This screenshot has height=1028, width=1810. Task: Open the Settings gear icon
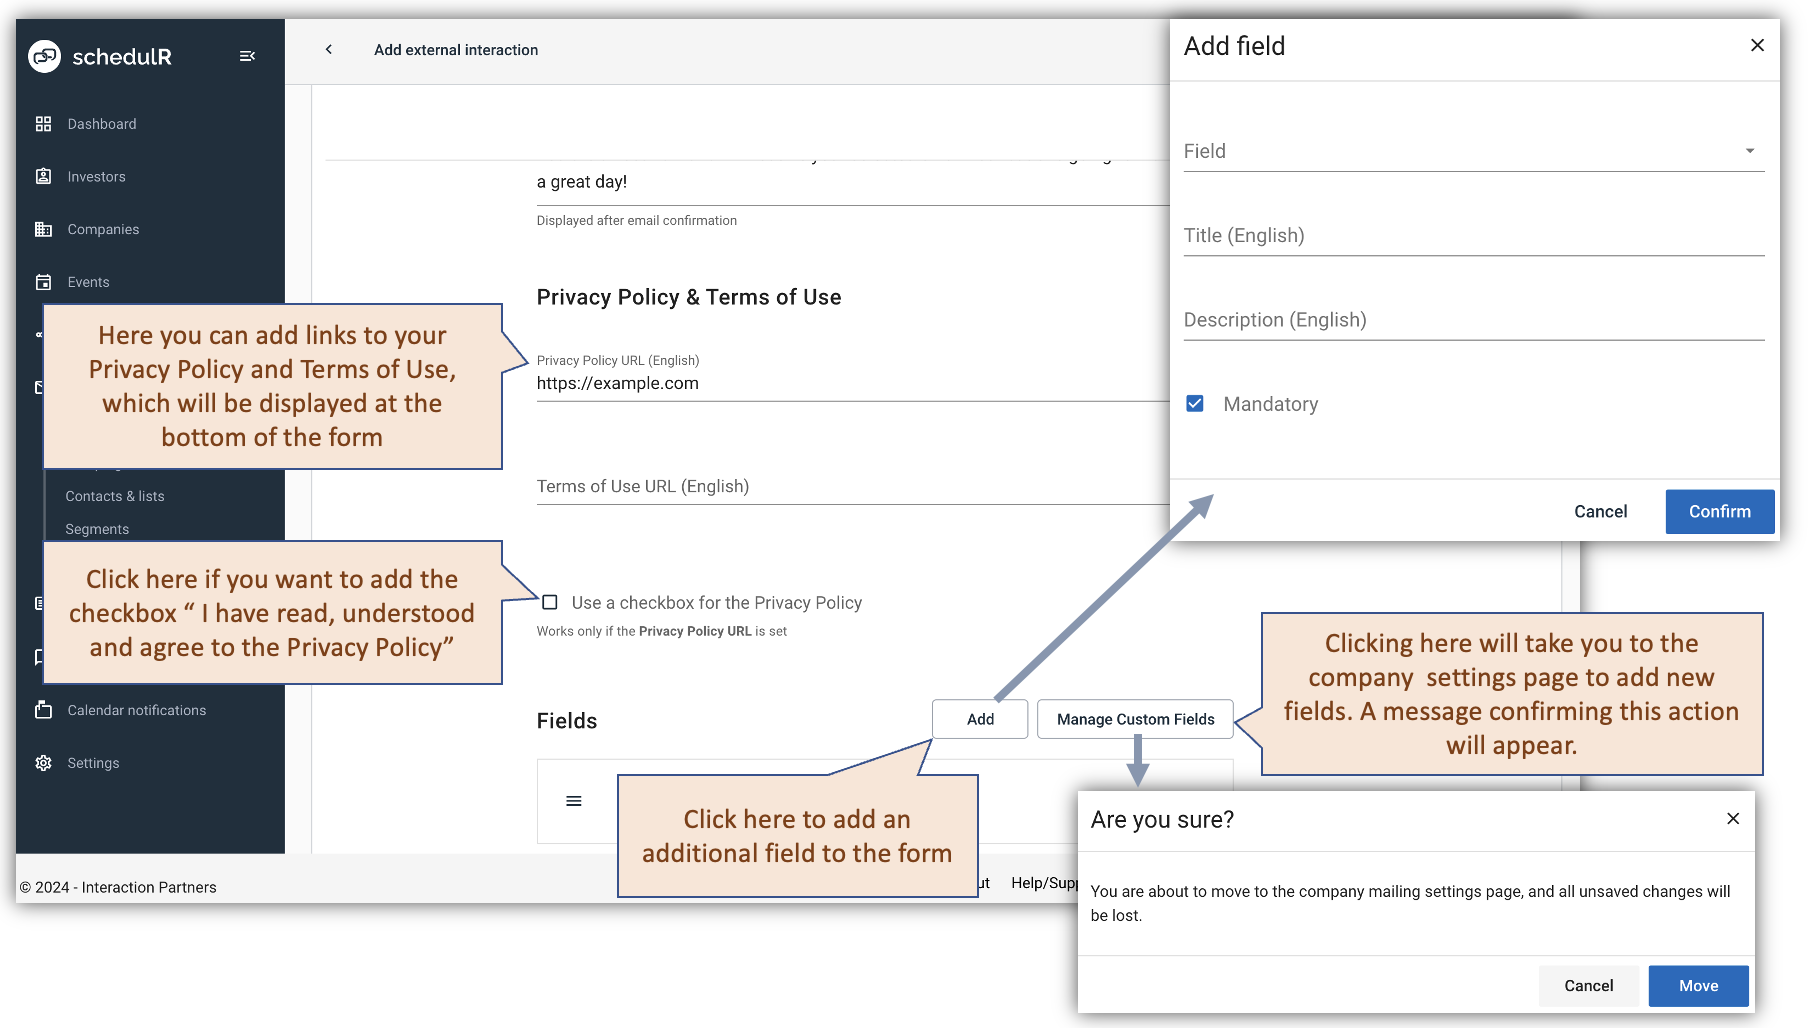coord(44,762)
